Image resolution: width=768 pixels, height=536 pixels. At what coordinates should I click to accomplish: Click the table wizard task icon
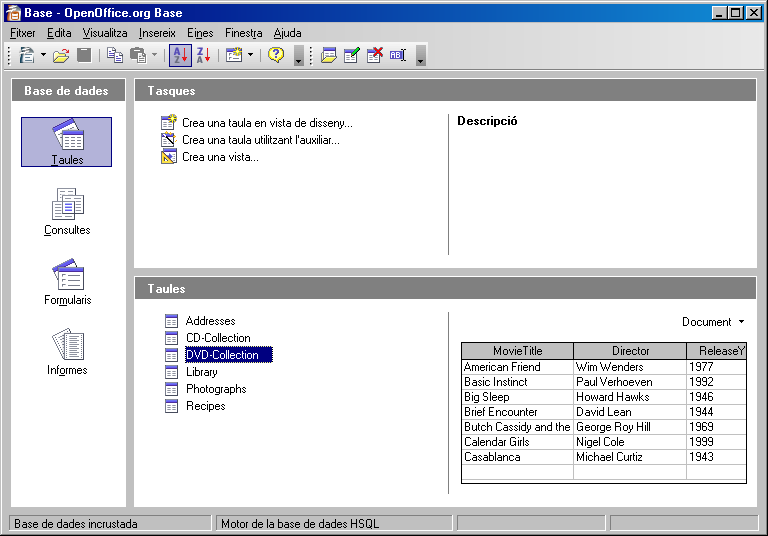coord(168,140)
